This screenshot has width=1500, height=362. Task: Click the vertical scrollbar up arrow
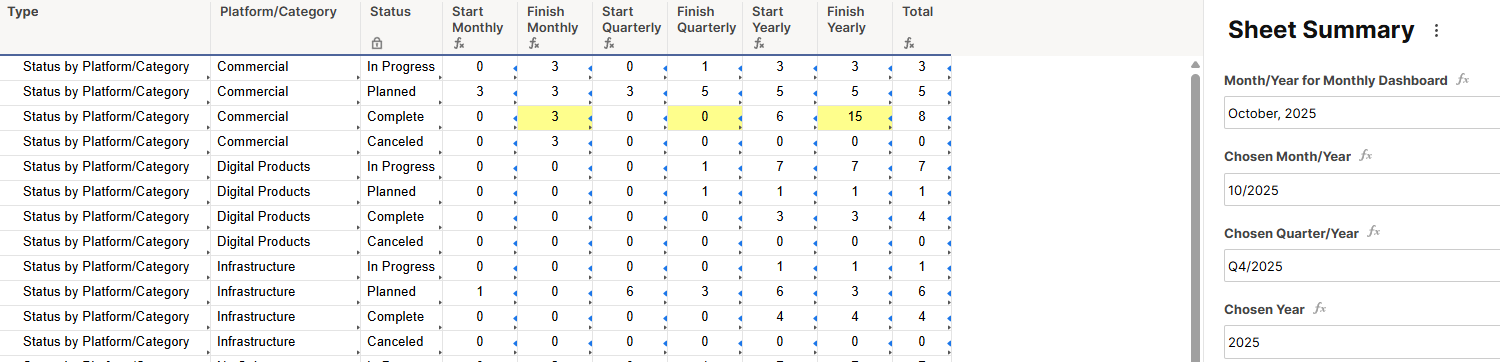click(x=1195, y=66)
